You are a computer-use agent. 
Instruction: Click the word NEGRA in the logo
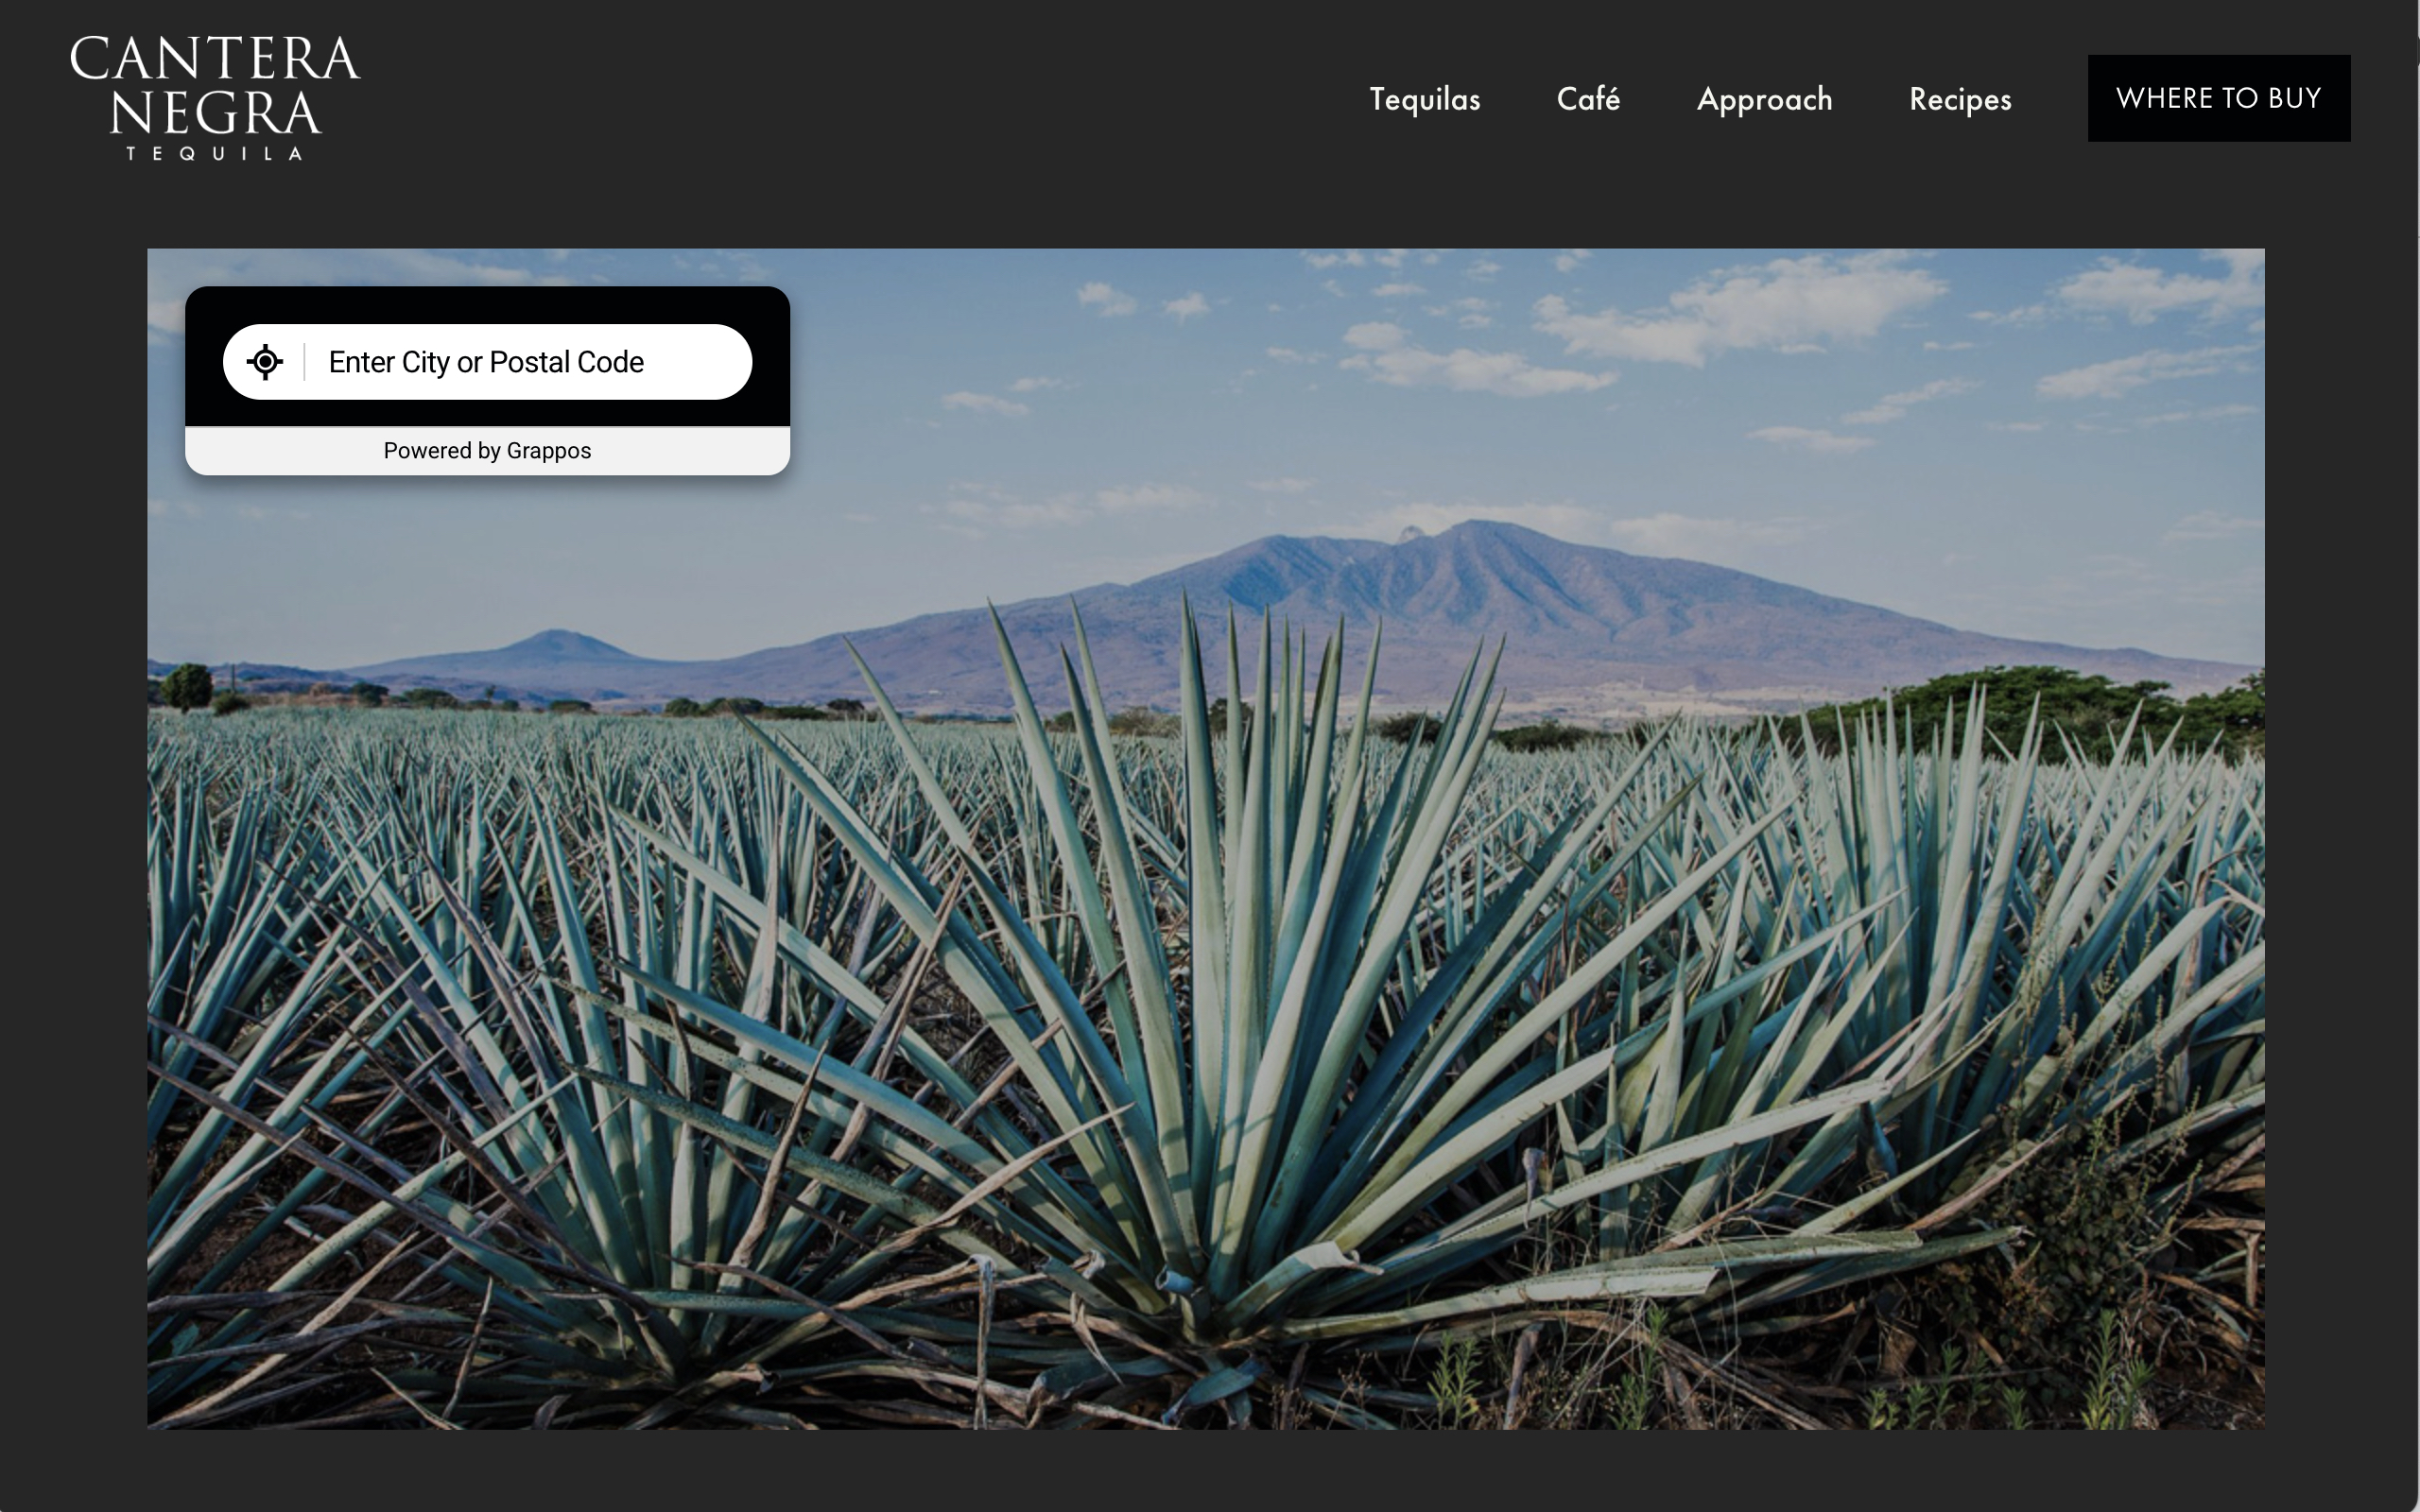click(x=215, y=113)
